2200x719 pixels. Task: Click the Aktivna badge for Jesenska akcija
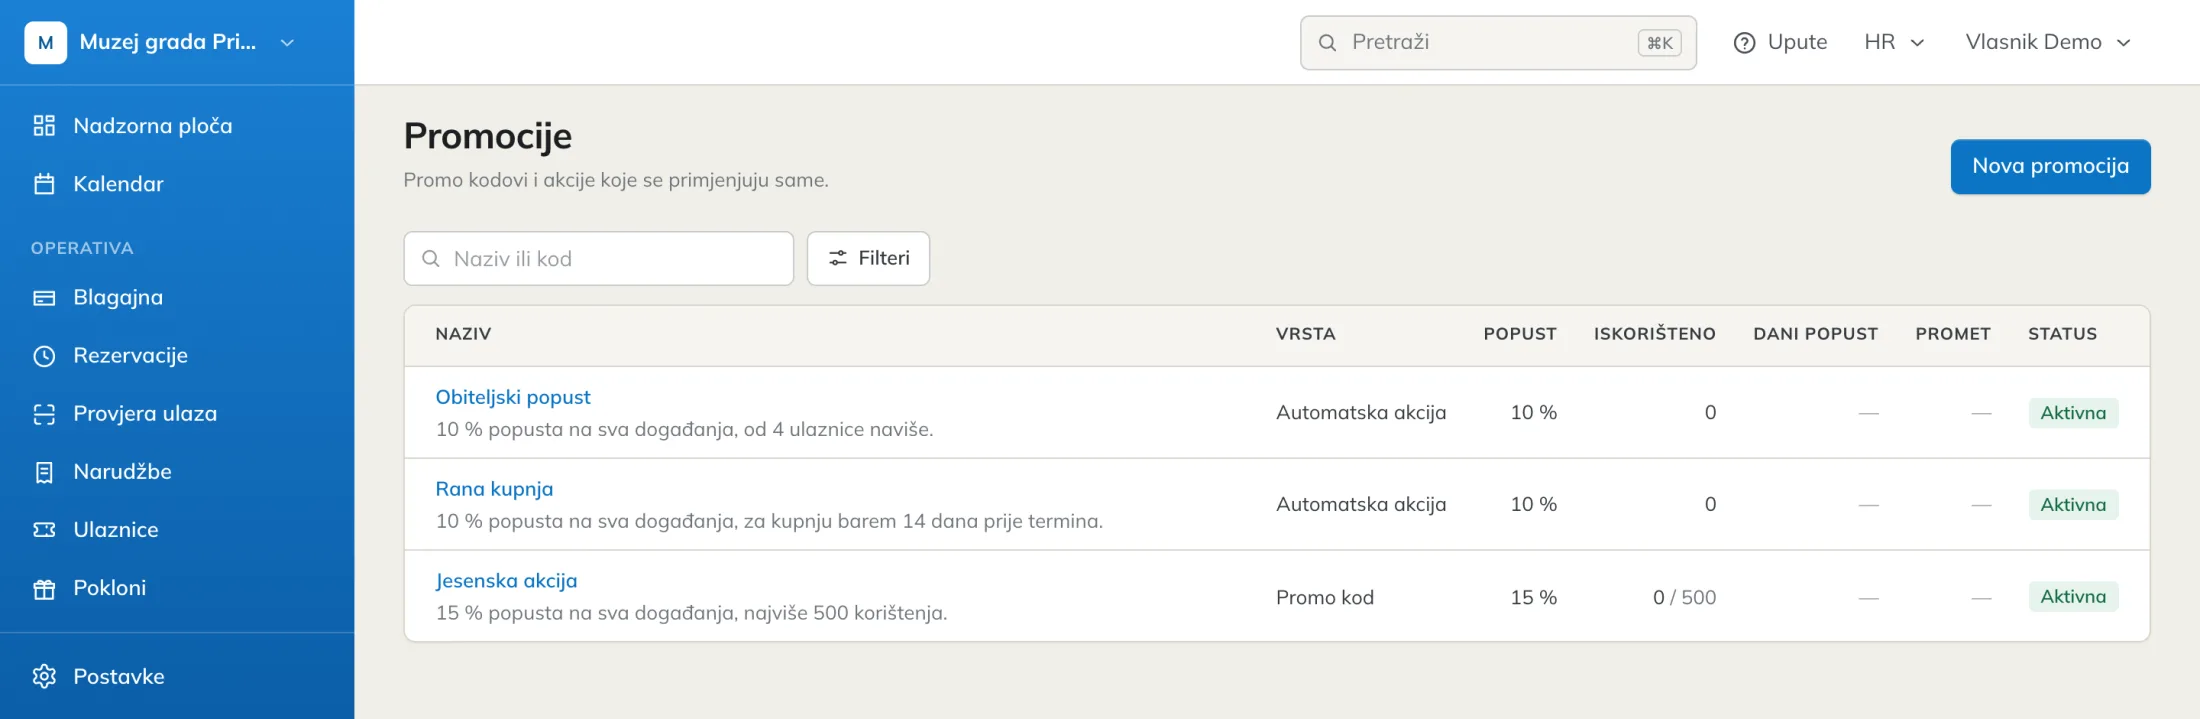tap(2073, 597)
